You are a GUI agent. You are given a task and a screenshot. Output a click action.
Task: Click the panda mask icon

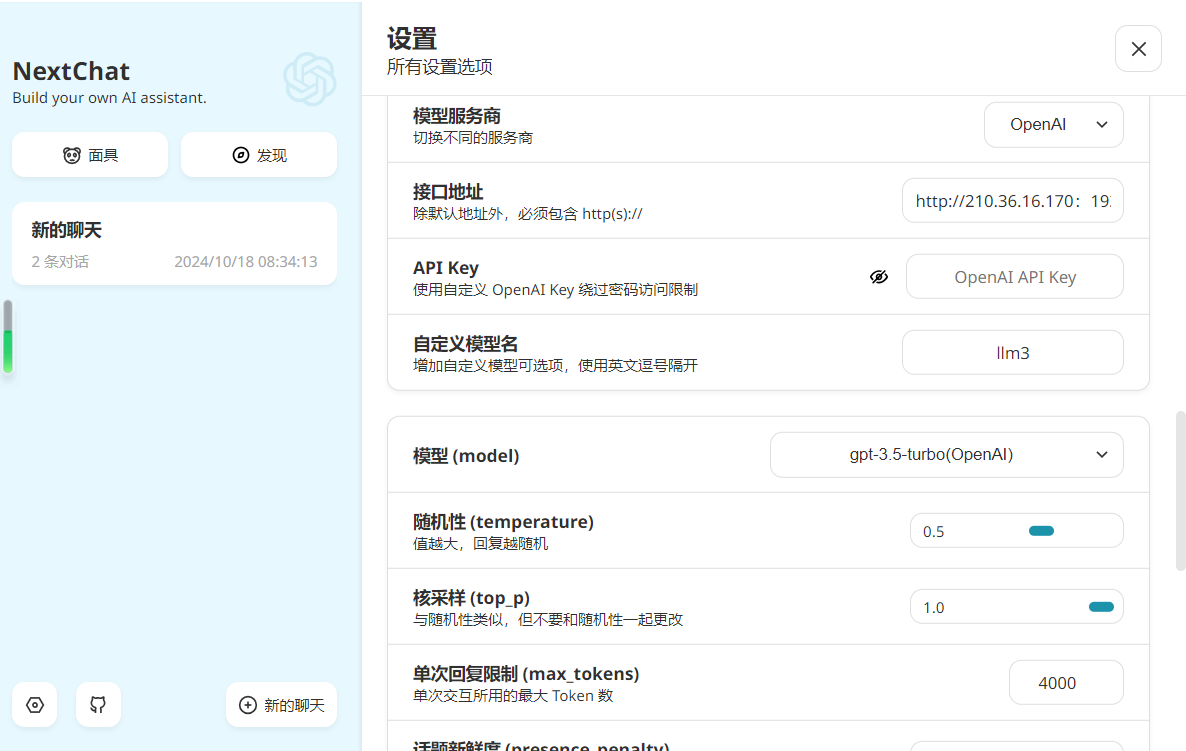(71, 155)
